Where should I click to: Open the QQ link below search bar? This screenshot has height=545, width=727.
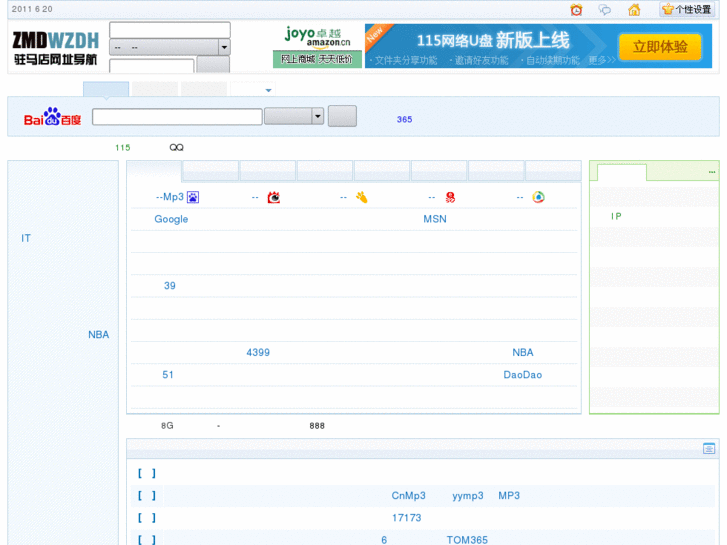tap(176, 147)
